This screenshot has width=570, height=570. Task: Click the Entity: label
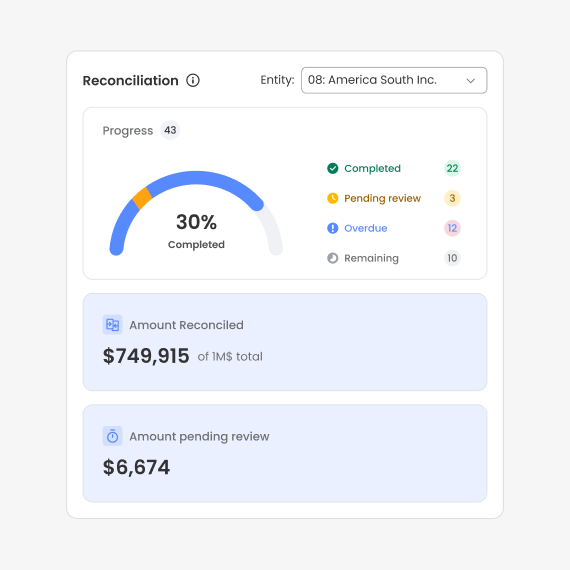(277, 80)
